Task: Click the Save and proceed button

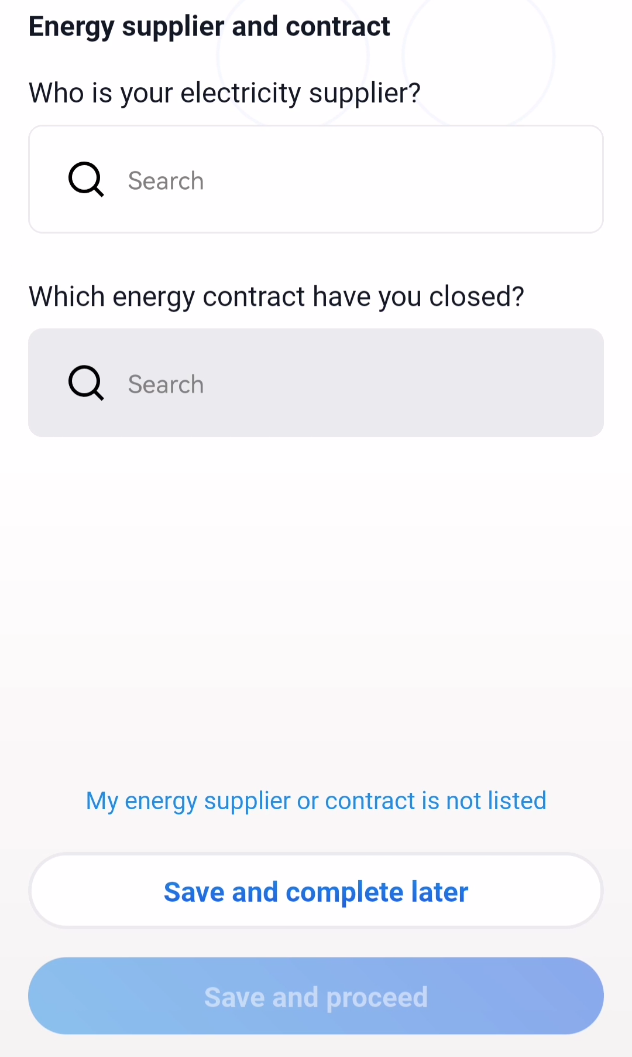Action: (x=315, y=996)
